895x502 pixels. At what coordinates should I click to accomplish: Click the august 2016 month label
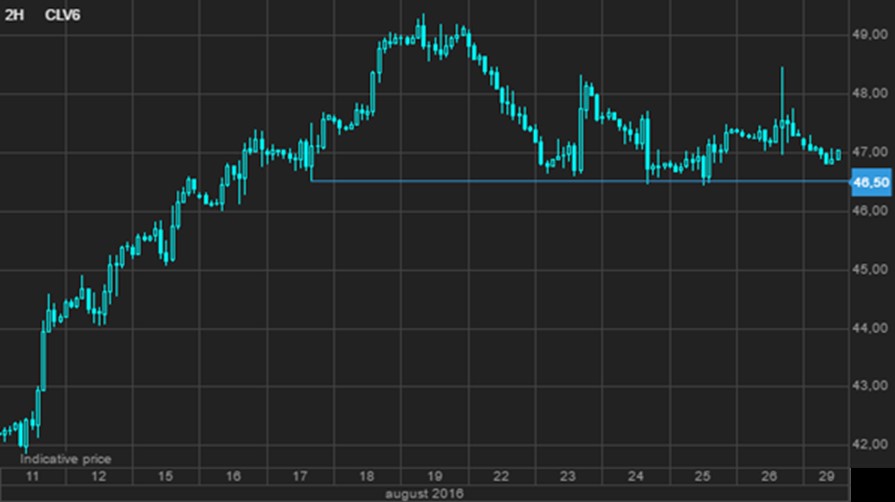coord(424,494)
